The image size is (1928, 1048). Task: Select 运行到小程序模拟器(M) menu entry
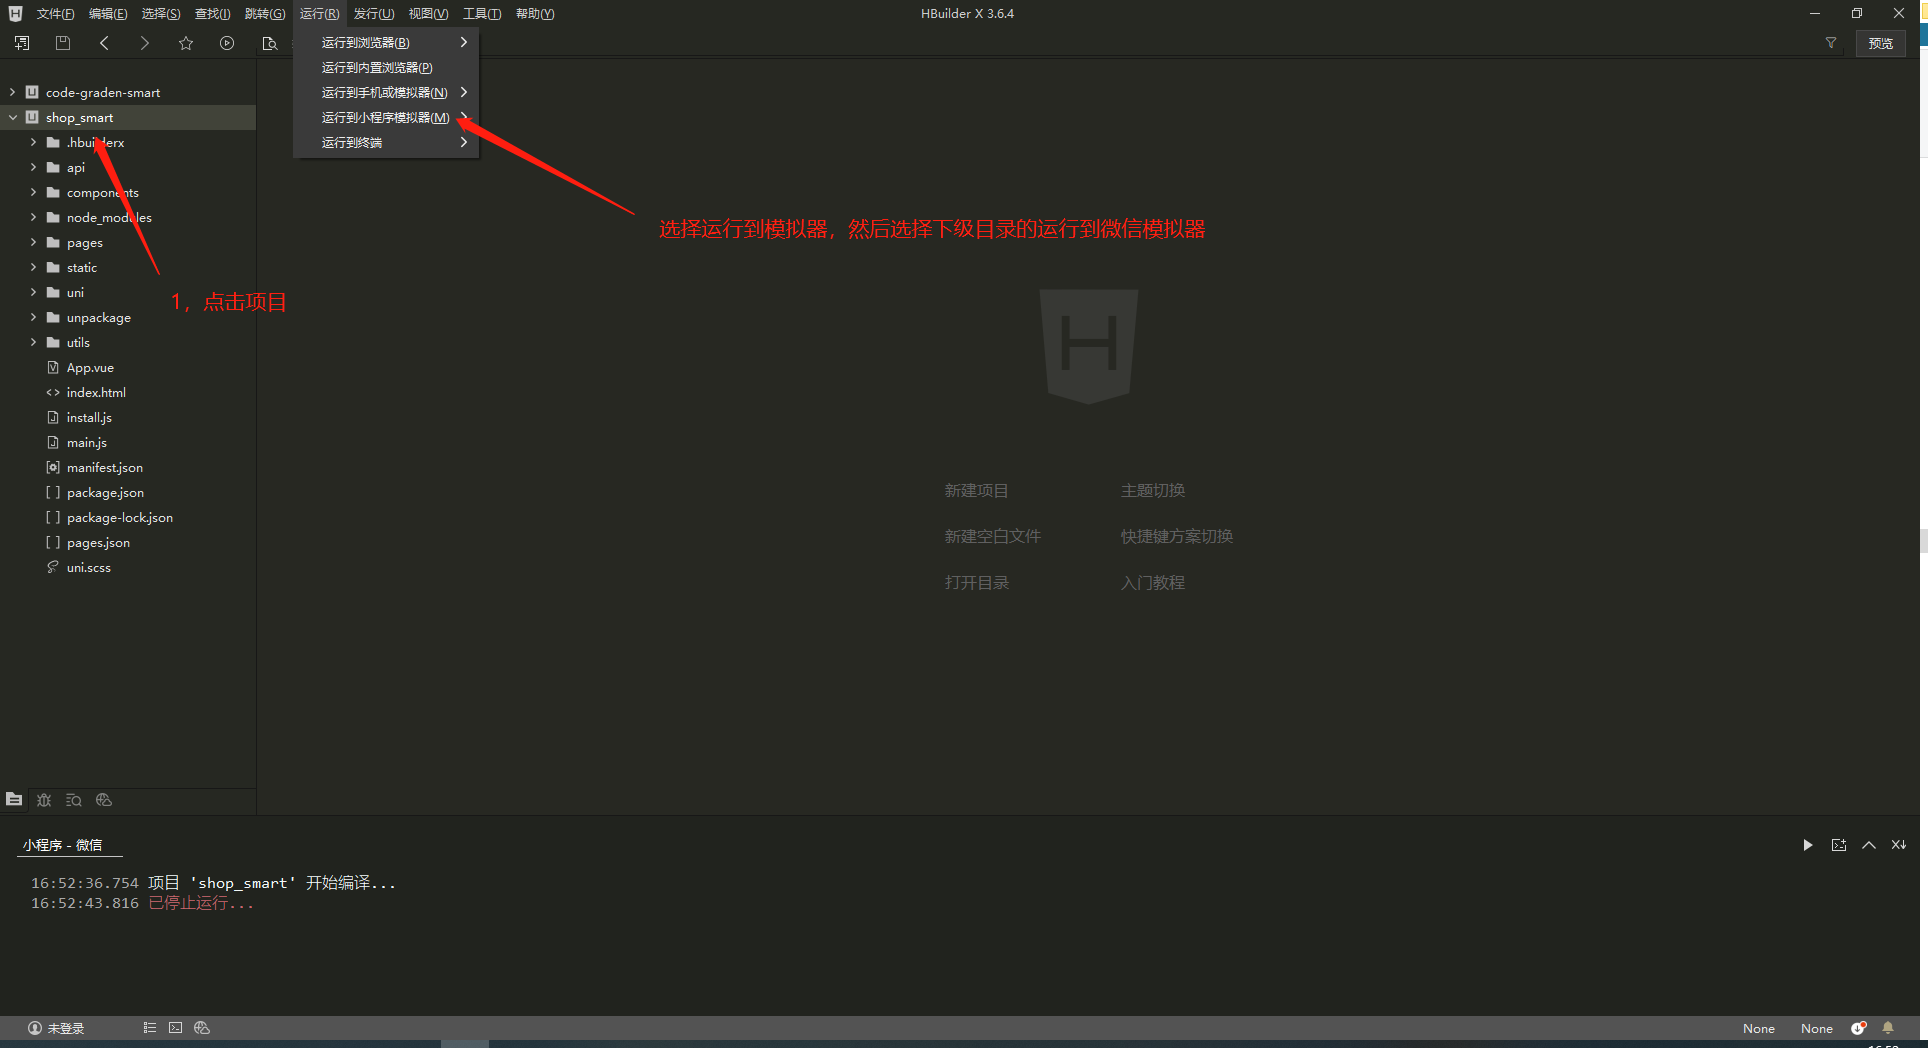[x=385, y=117]
